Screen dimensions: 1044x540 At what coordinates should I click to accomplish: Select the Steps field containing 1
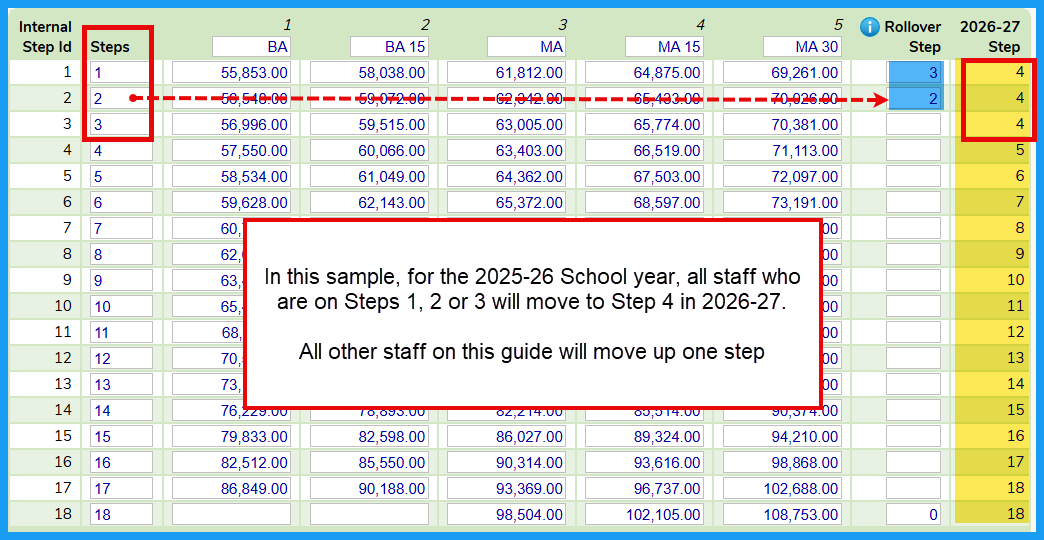click(121, 72)
